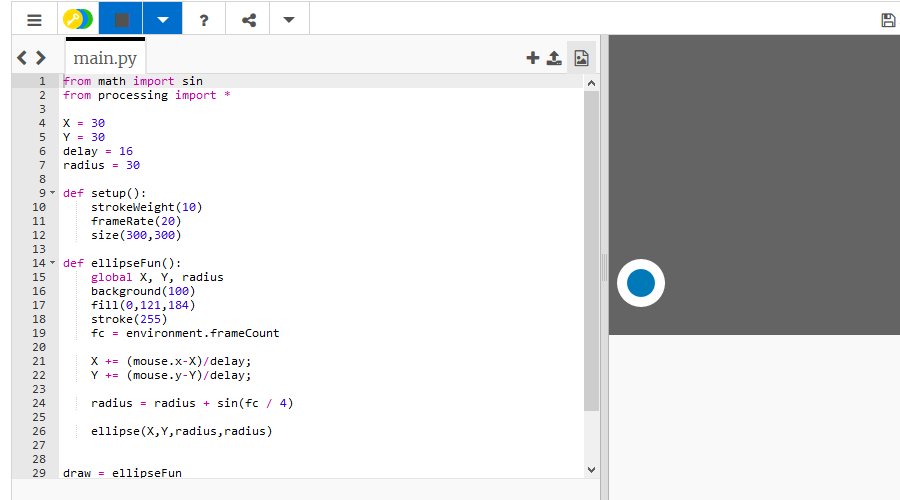Click the line "Y += (mouse.y-Y)/delay;"
900x500 pixels.
pos(171,375)
